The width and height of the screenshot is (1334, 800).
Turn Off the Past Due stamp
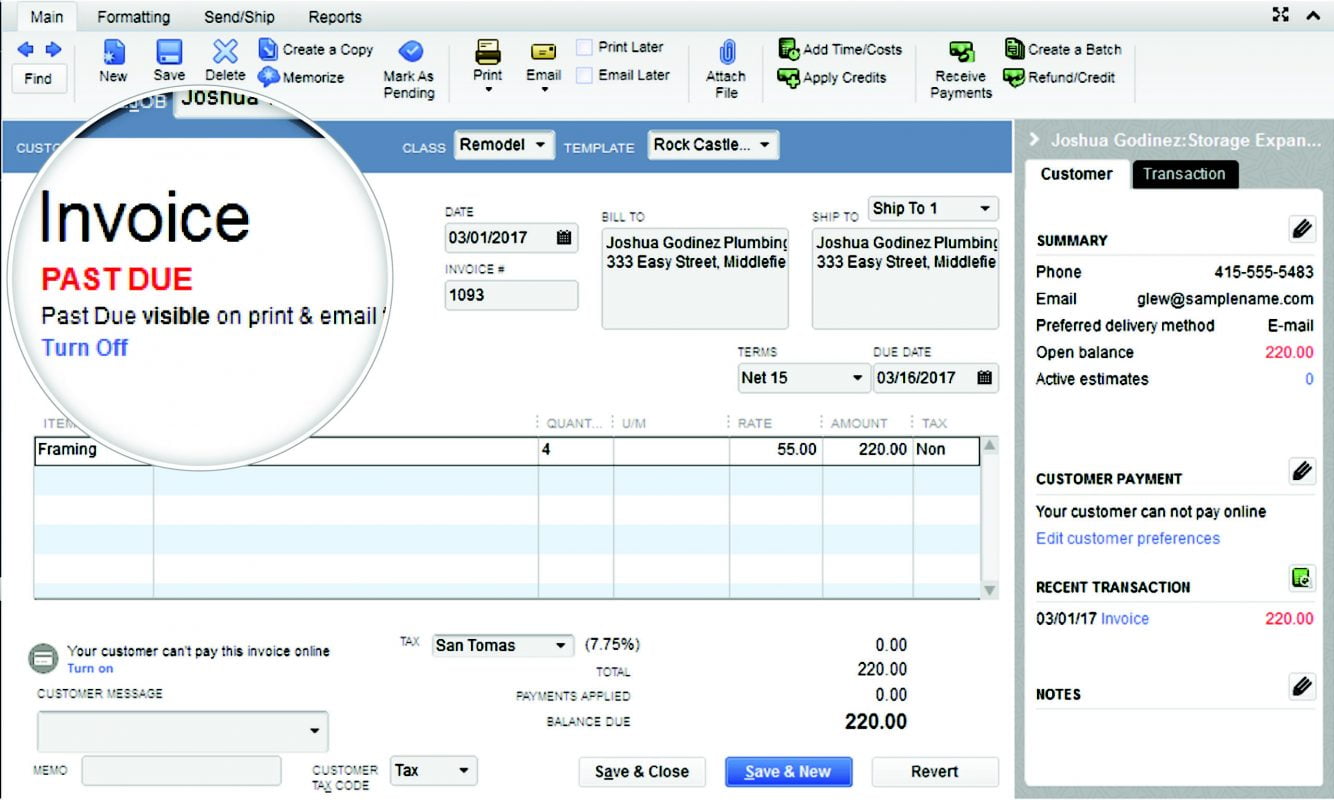[85, 348]
